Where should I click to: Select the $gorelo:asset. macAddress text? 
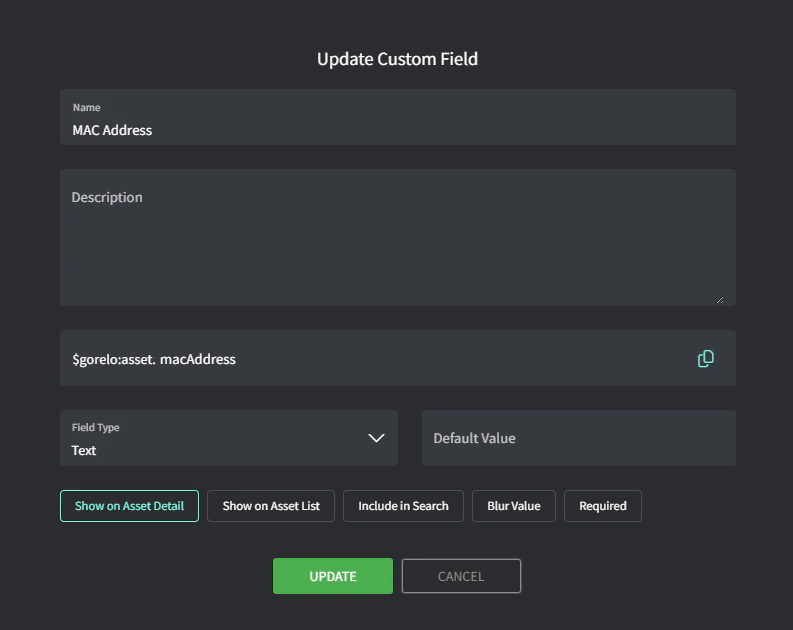[154, 359]
